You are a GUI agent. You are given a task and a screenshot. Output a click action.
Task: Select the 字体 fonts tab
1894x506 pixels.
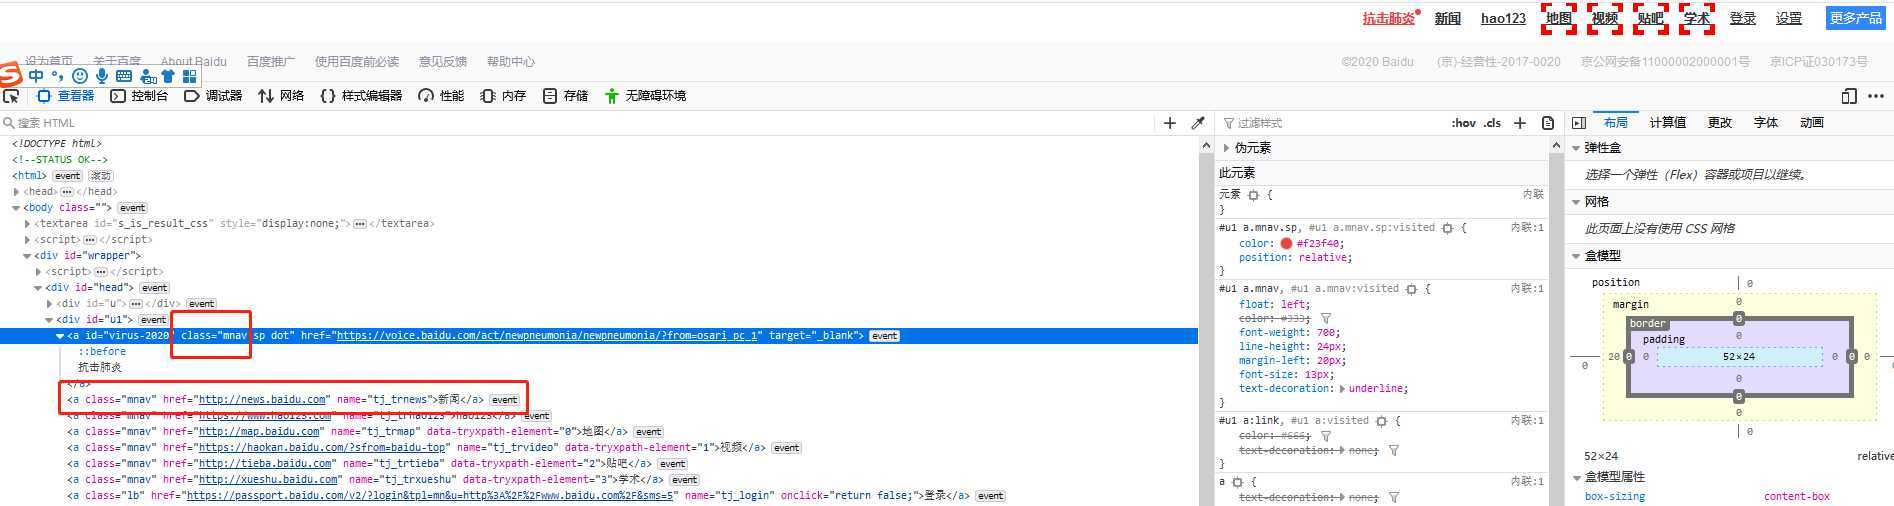[x=1766, y=123]
